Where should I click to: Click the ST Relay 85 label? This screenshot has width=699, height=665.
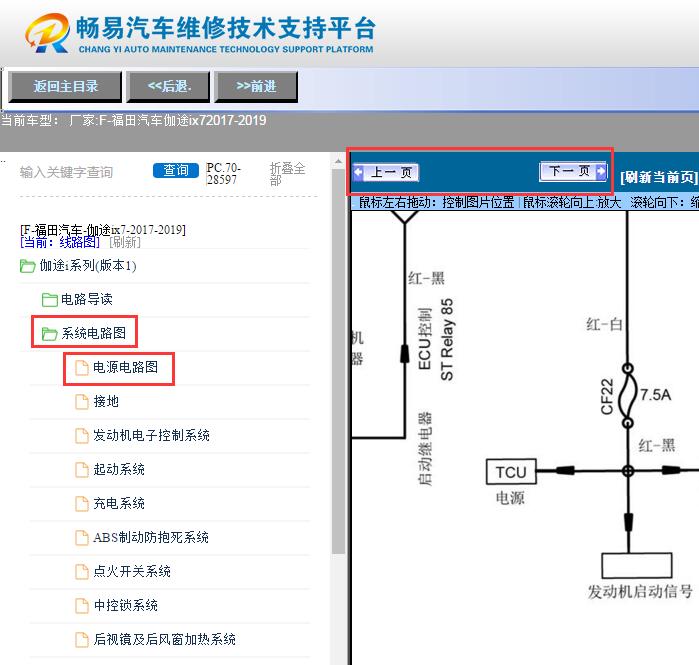click(447, 340)
